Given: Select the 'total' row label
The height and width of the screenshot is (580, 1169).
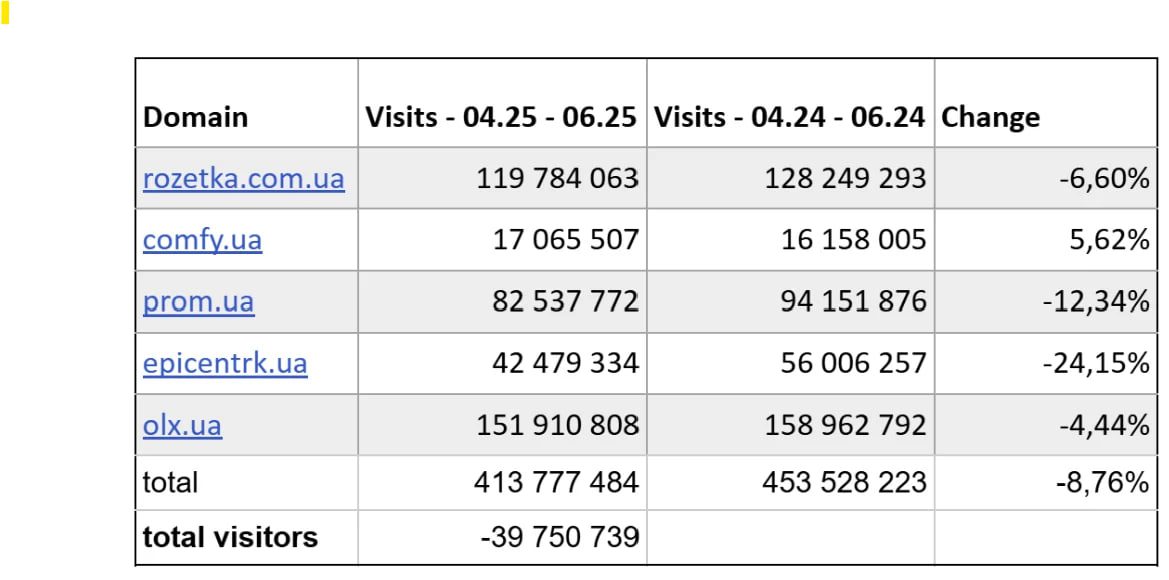Looking at the screenshot, I should 171,483.
